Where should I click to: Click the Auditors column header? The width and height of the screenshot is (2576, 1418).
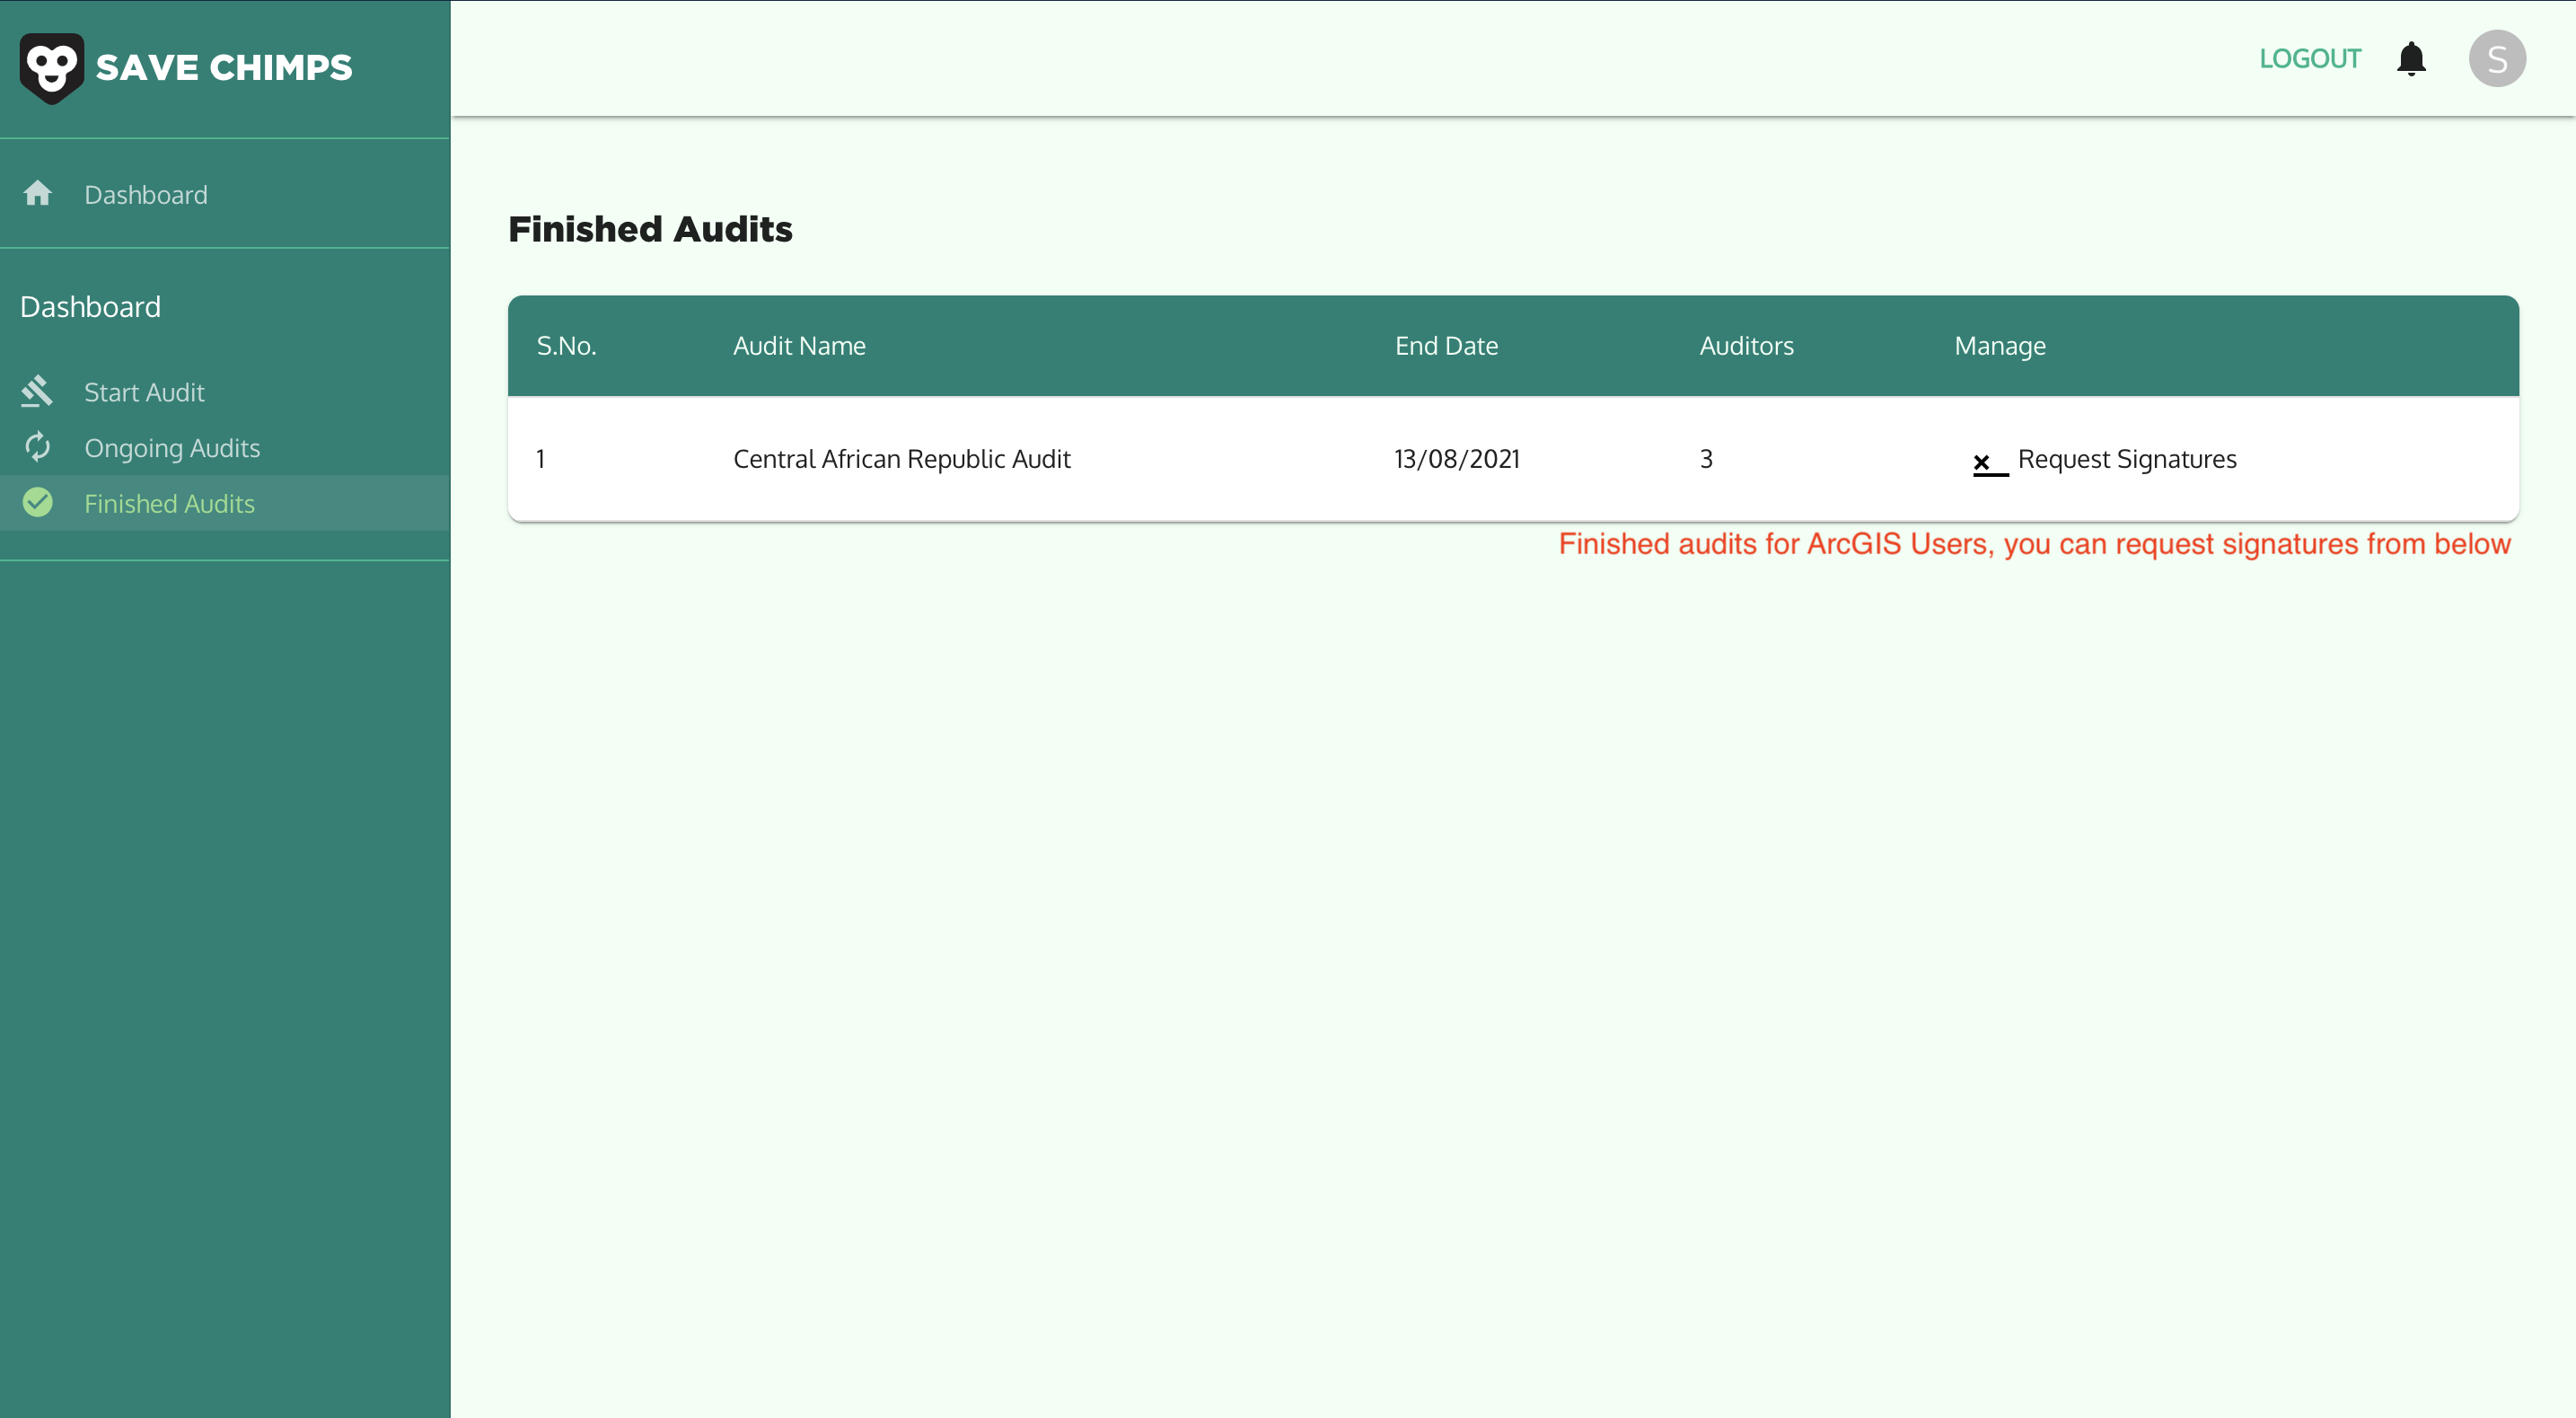(1746, 346)
